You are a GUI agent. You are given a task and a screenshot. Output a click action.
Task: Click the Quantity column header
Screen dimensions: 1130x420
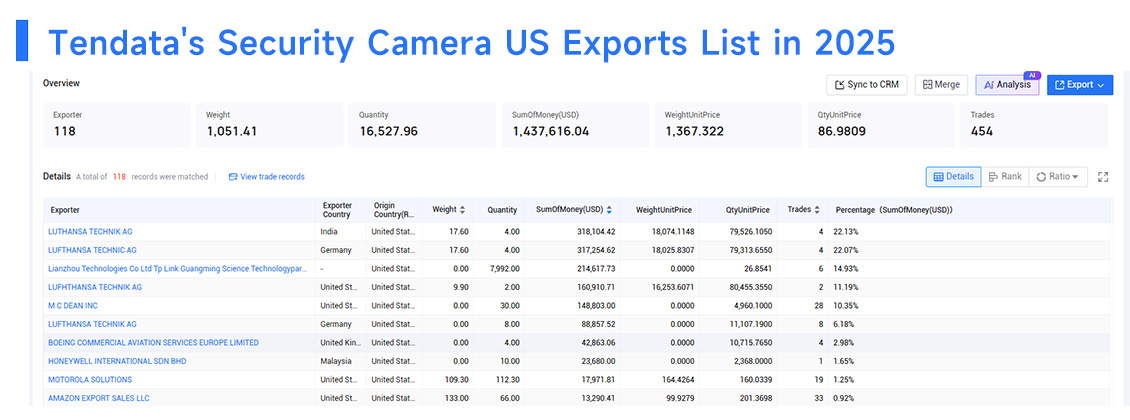(502, 210)
